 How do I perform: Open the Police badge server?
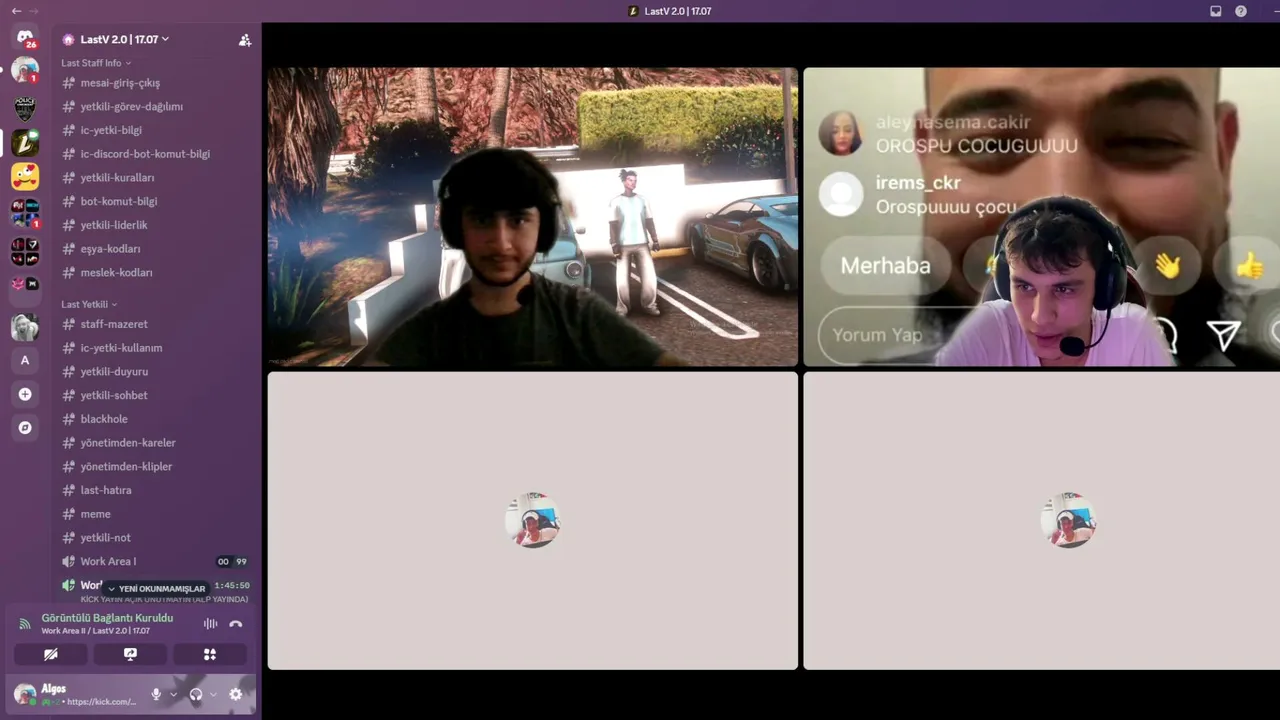(25, 108)
